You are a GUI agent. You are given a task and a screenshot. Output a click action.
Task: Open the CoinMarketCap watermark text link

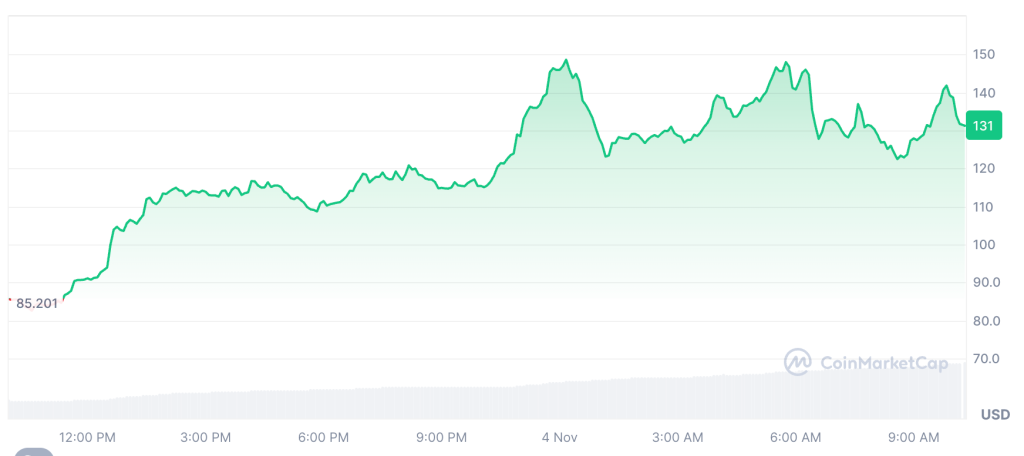click(x=883, y=363)
